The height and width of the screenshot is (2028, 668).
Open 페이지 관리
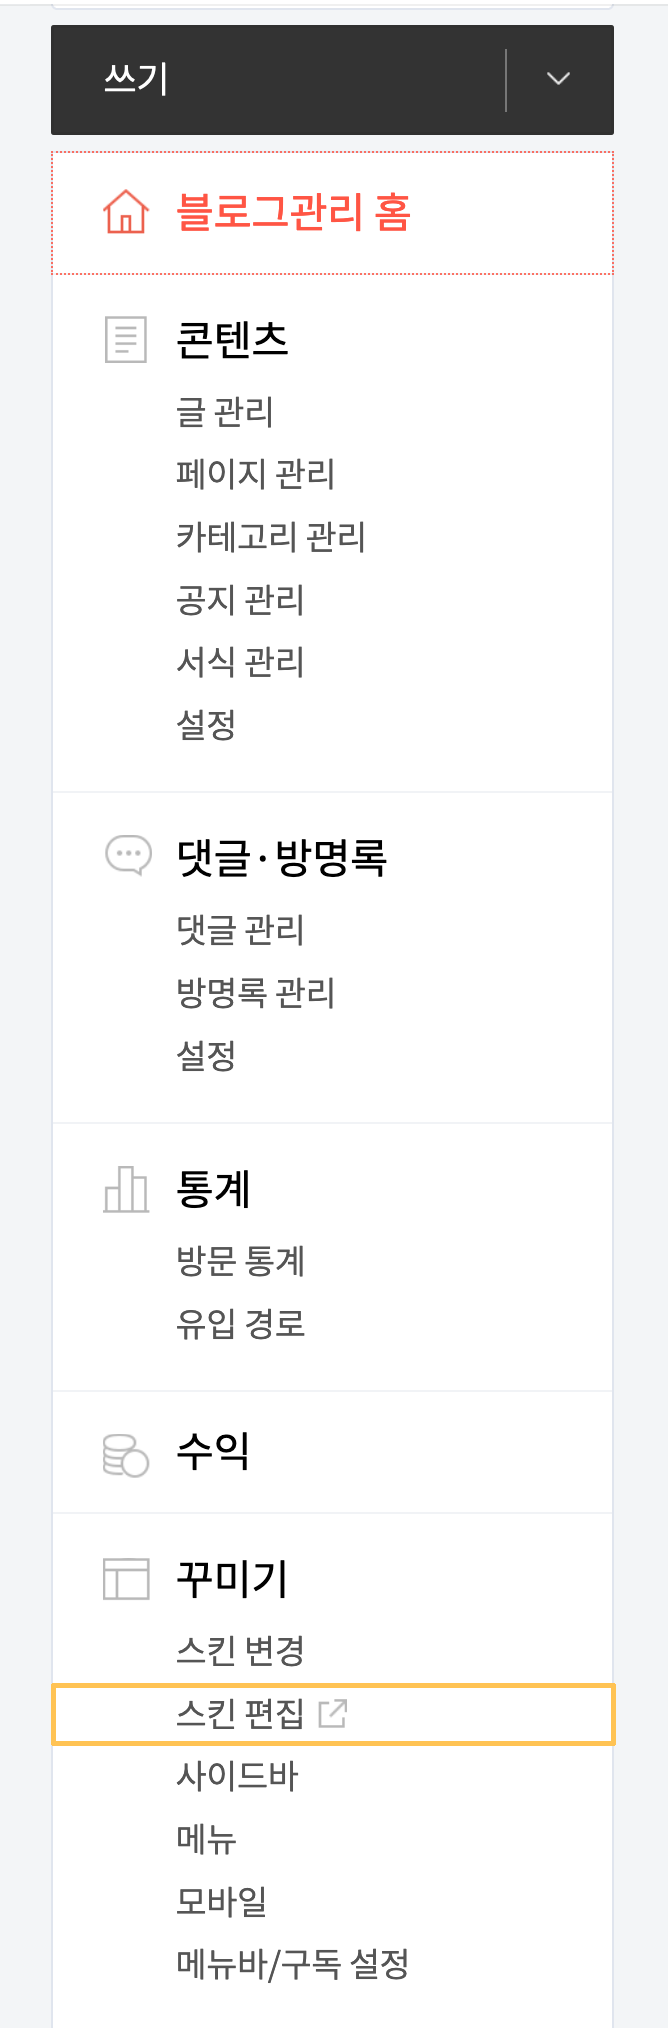(253, 475)
